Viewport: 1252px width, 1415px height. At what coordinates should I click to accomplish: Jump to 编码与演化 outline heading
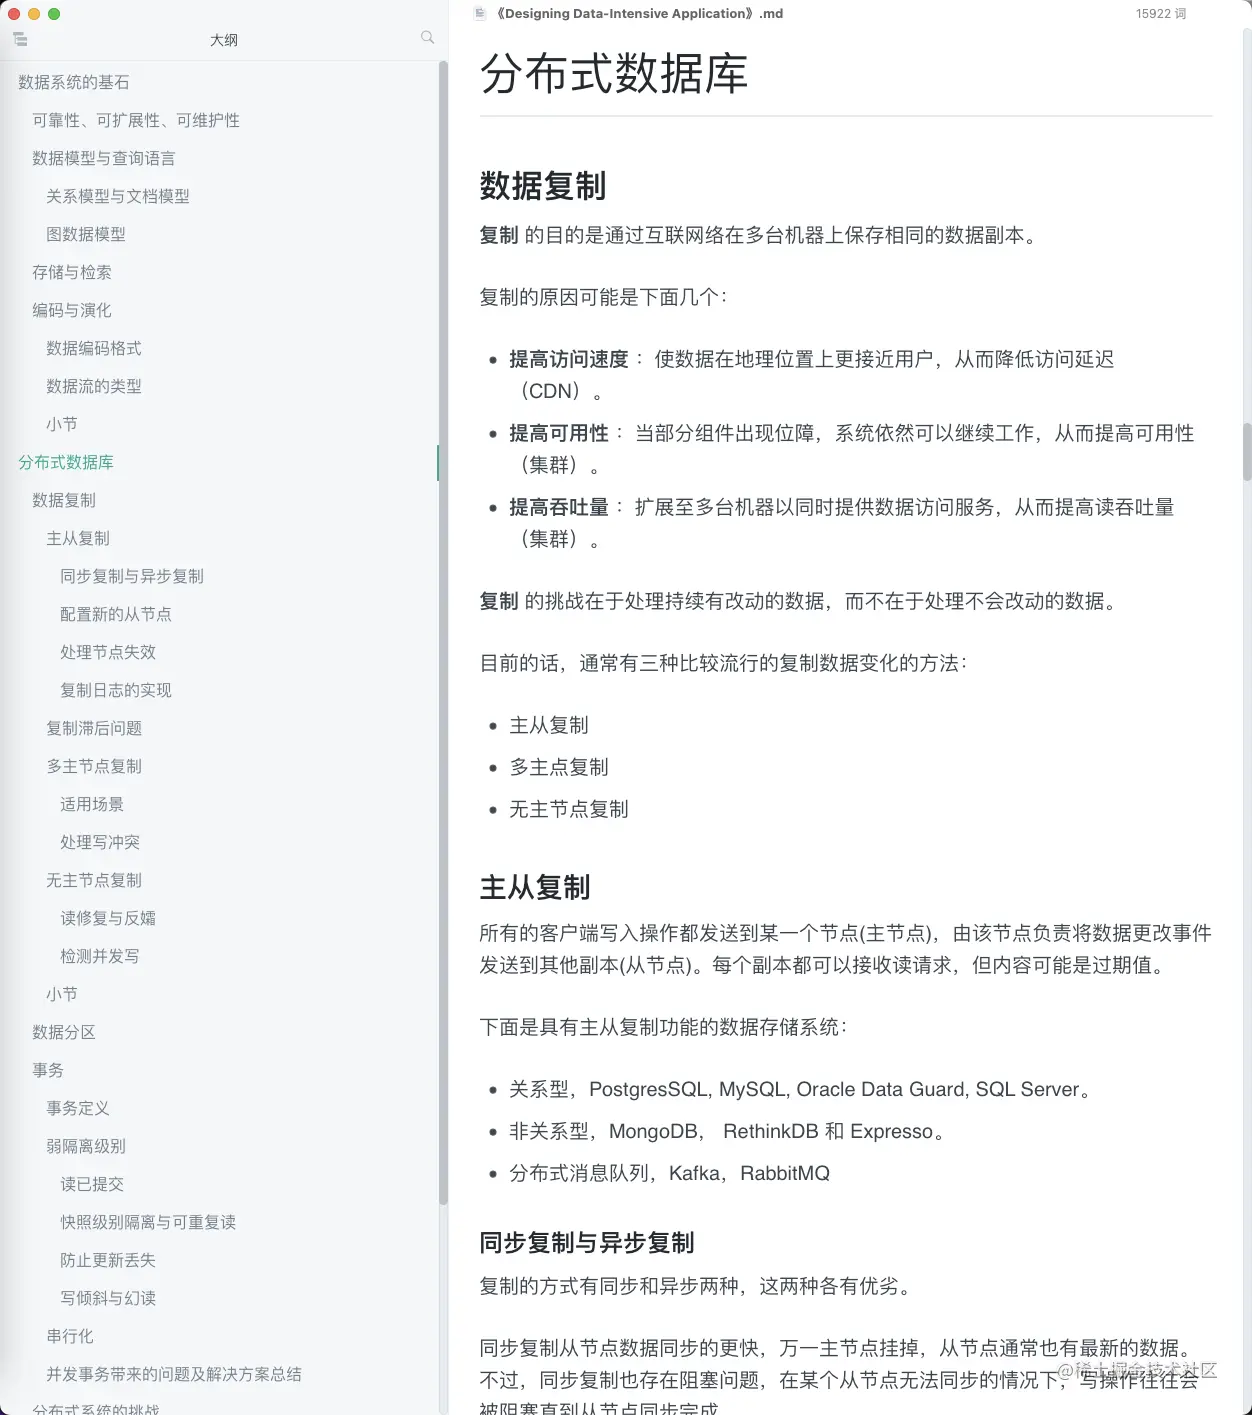tap(72, 310)
